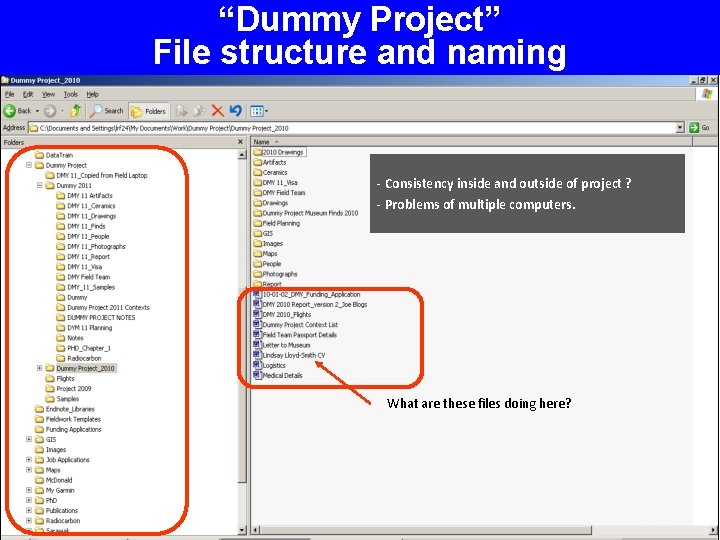Select McDonald folder in tree
The width and height of the screenshot is (720, 540).
(x=54, y=480)
